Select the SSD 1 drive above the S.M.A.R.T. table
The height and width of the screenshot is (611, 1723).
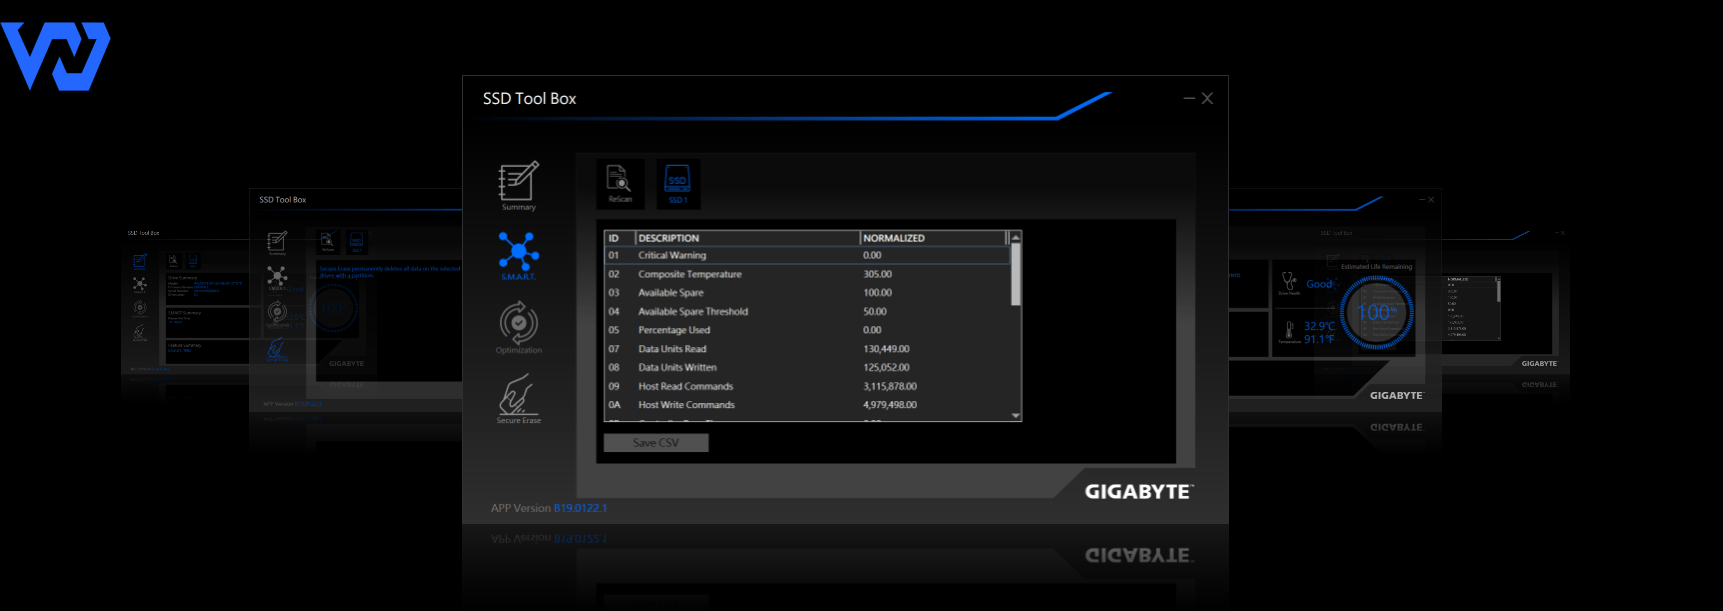(x=678, y=183)
